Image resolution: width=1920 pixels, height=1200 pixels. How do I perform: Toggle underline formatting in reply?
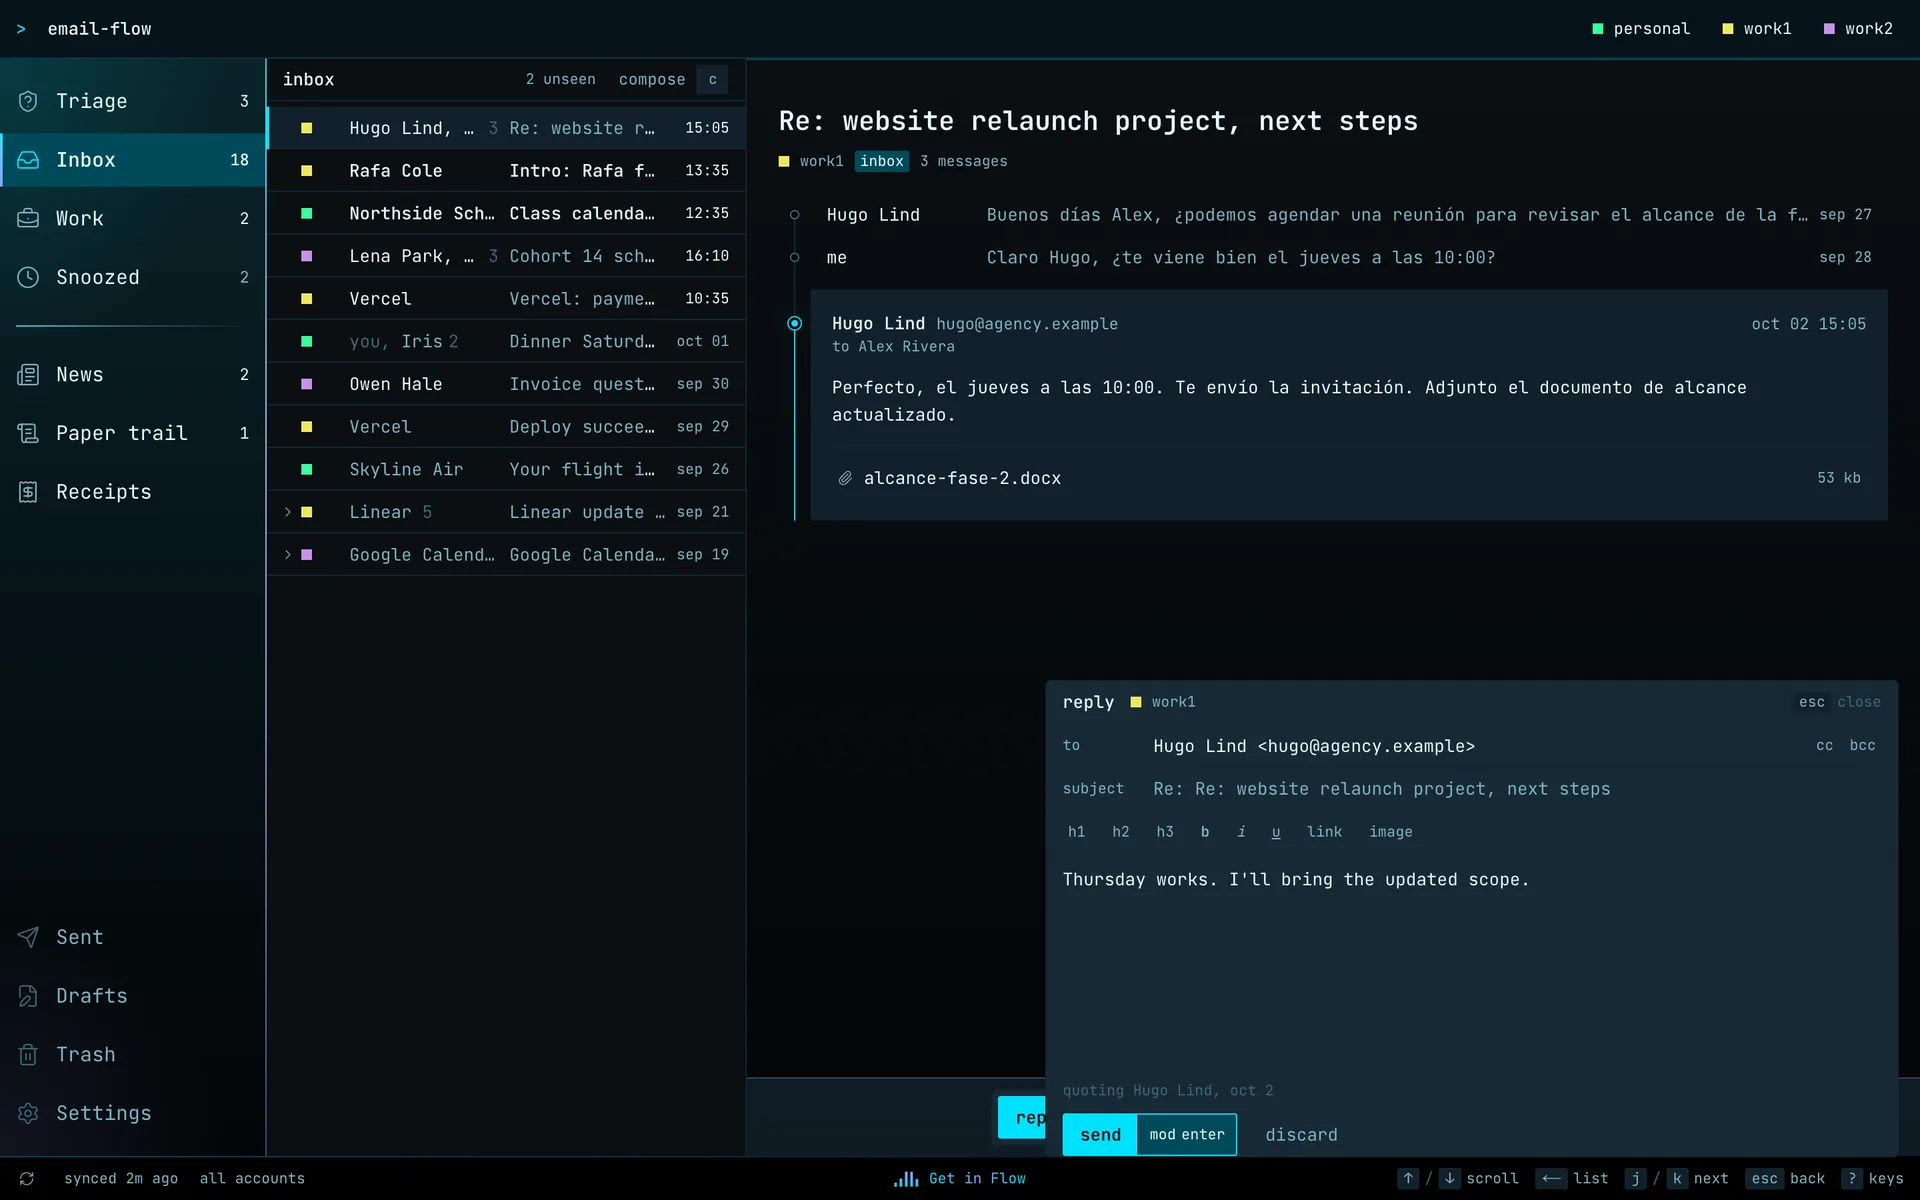[1276, 832]
